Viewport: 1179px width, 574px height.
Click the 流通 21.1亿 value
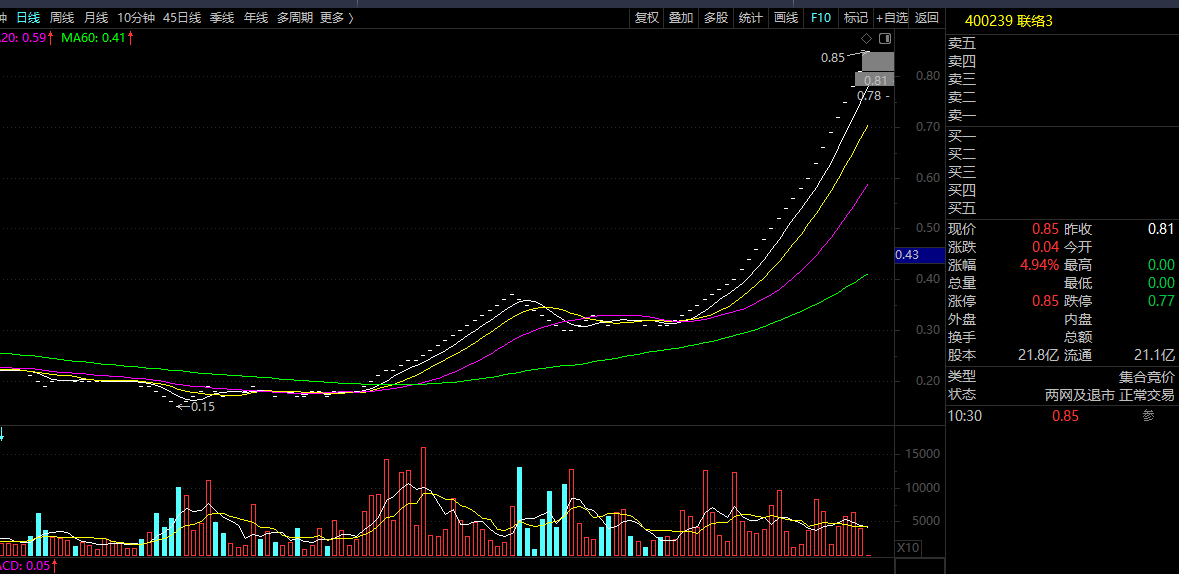click(x=1154, y=355)
